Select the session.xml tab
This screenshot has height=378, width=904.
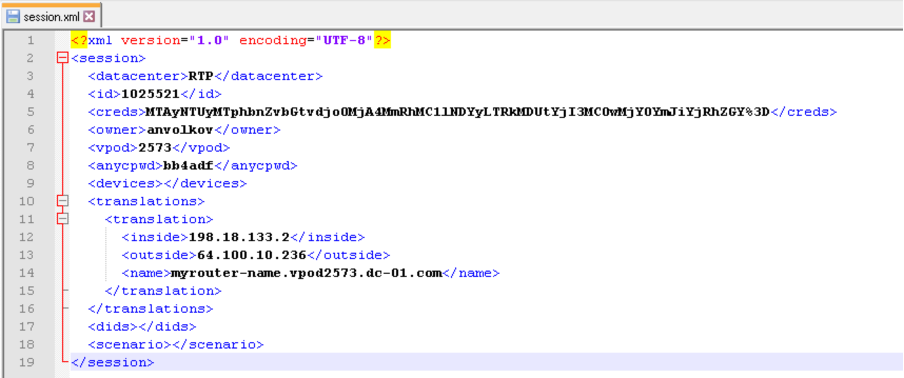[x=51, y=16]
